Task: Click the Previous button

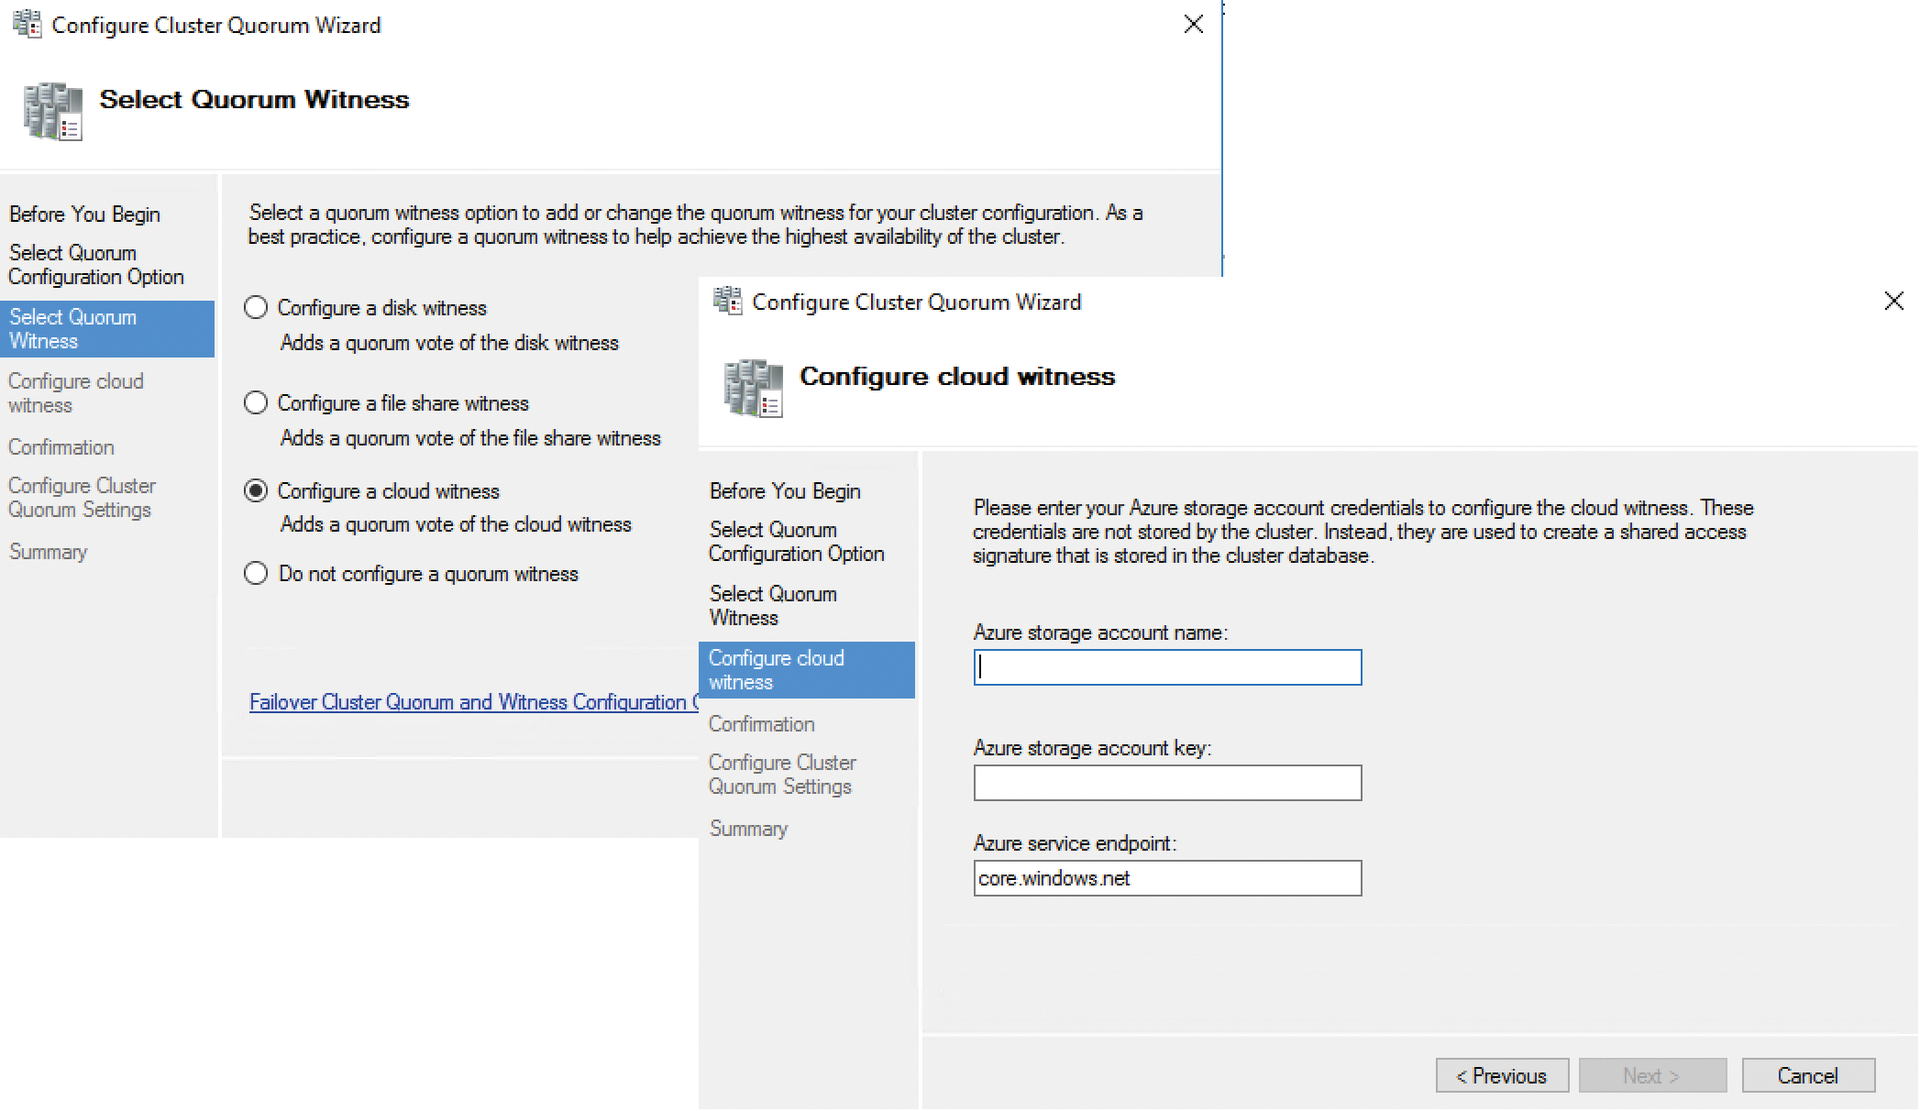Action: coord(1502,1075)
